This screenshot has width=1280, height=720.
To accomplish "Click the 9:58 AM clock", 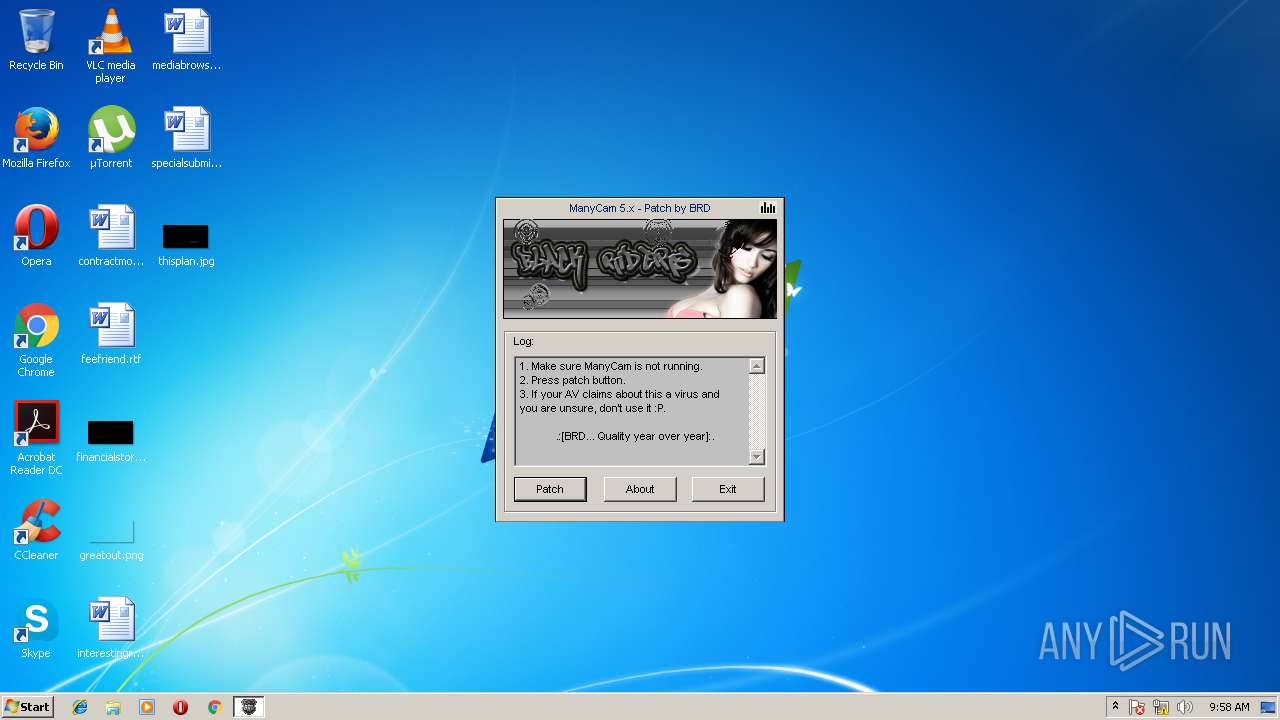I will (1229, 707).
